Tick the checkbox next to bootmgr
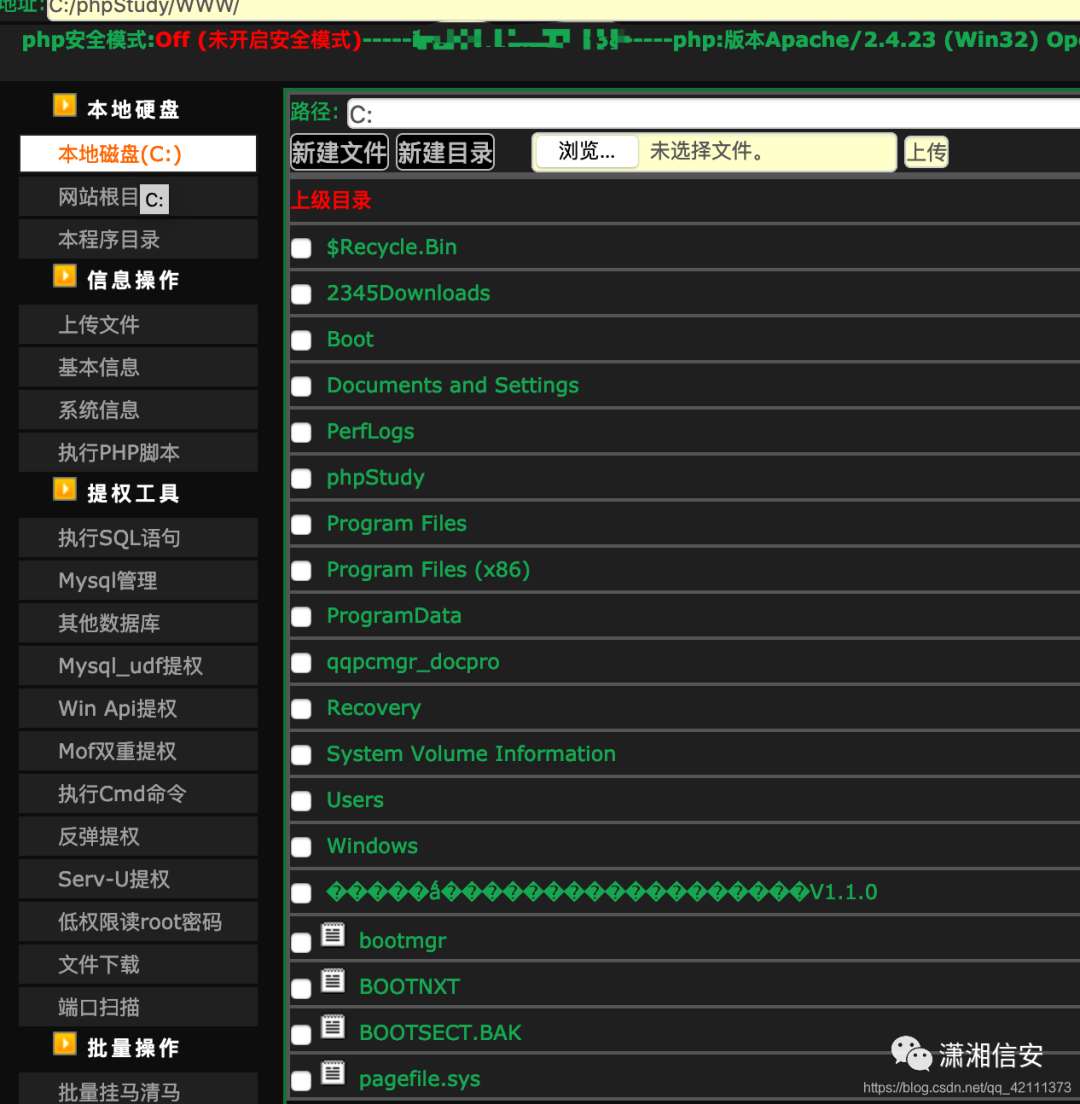 [x=301, y=942]
